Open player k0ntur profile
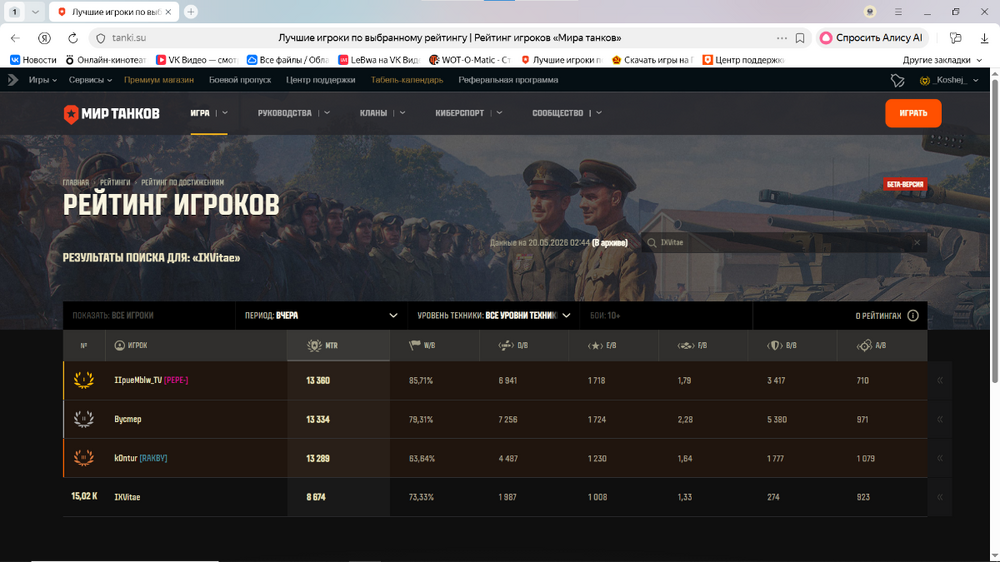The height and width of the screenshot is (562, 1000). click(x=126, y=458)
